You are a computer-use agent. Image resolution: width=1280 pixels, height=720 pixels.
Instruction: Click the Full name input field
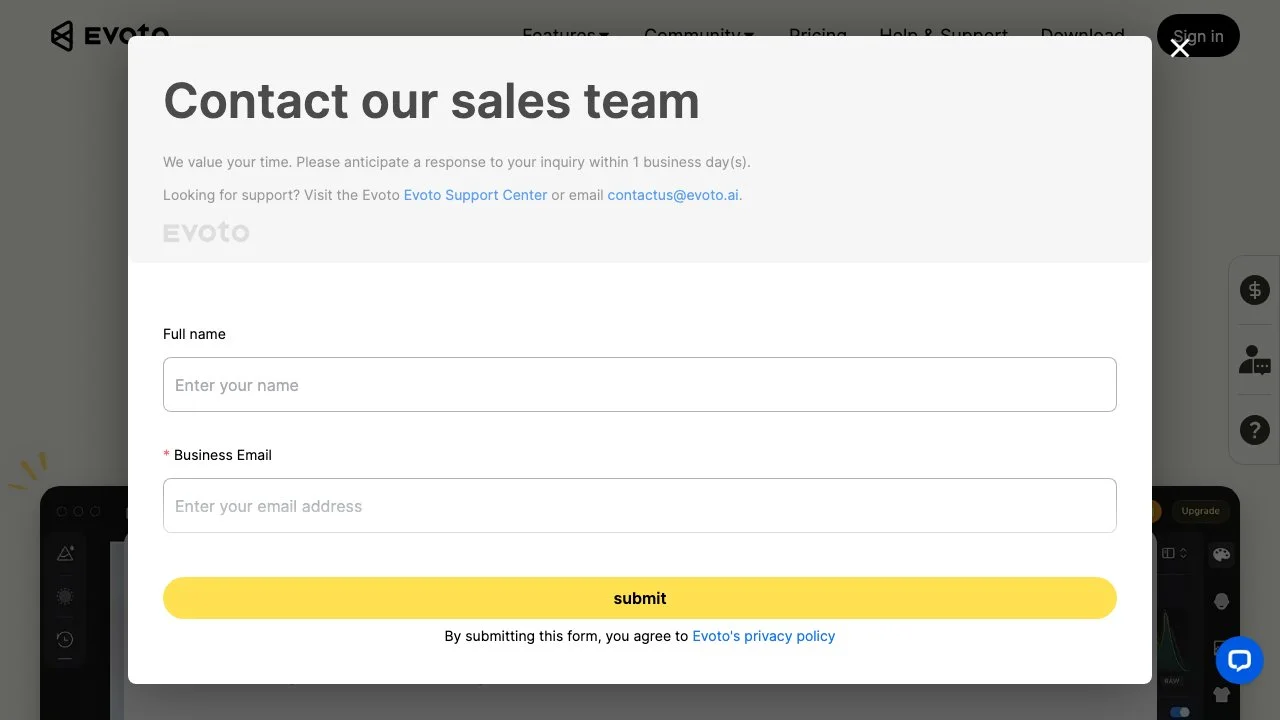(x=640, y=384)
